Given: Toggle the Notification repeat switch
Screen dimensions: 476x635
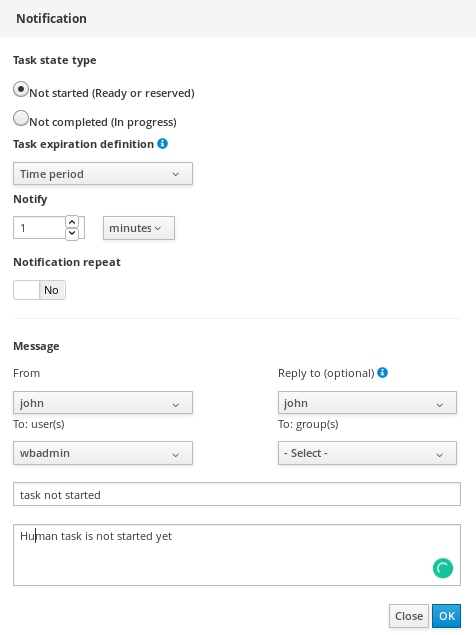Looking at the screenshot, I should [39, 290].
